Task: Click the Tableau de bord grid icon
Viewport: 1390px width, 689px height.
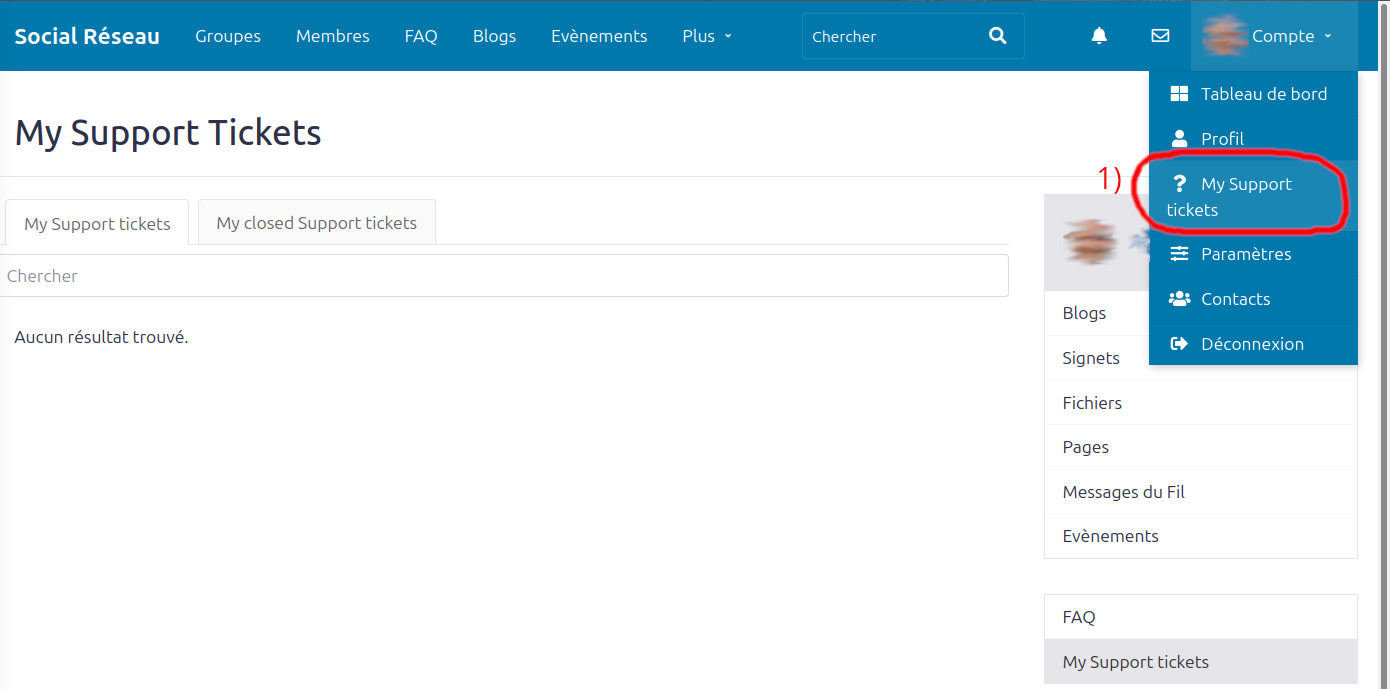Action: point(1179,94)
